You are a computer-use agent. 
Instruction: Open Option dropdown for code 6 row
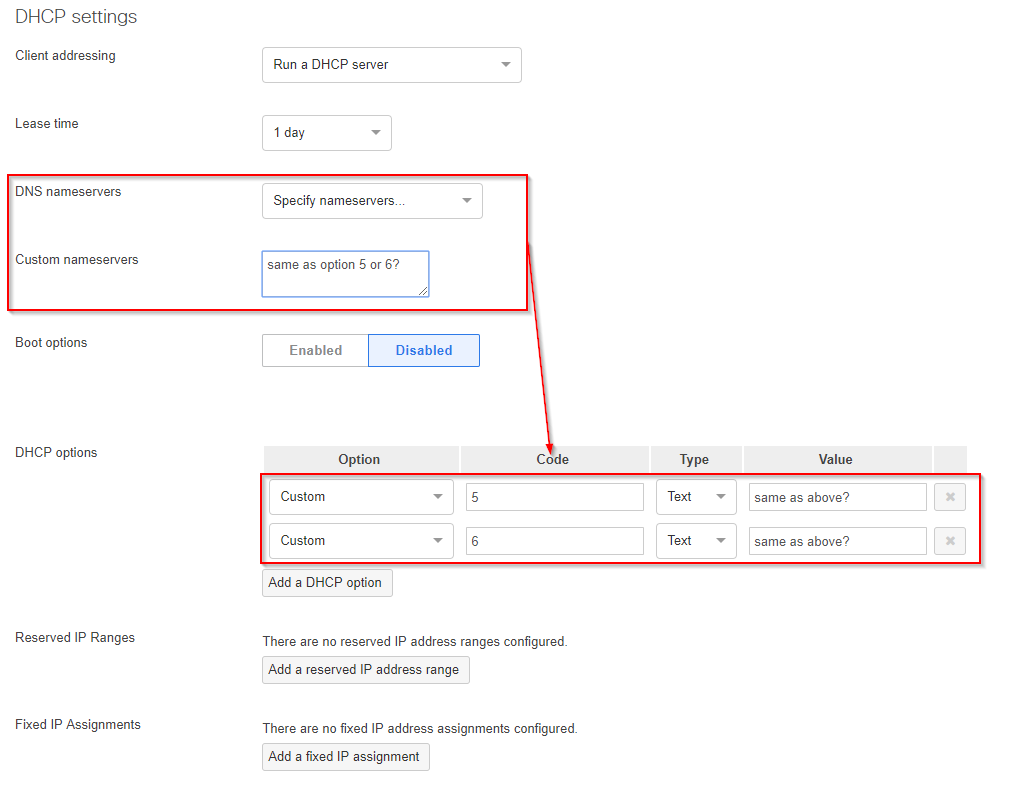pyautogui.click(x=360, y=541)
